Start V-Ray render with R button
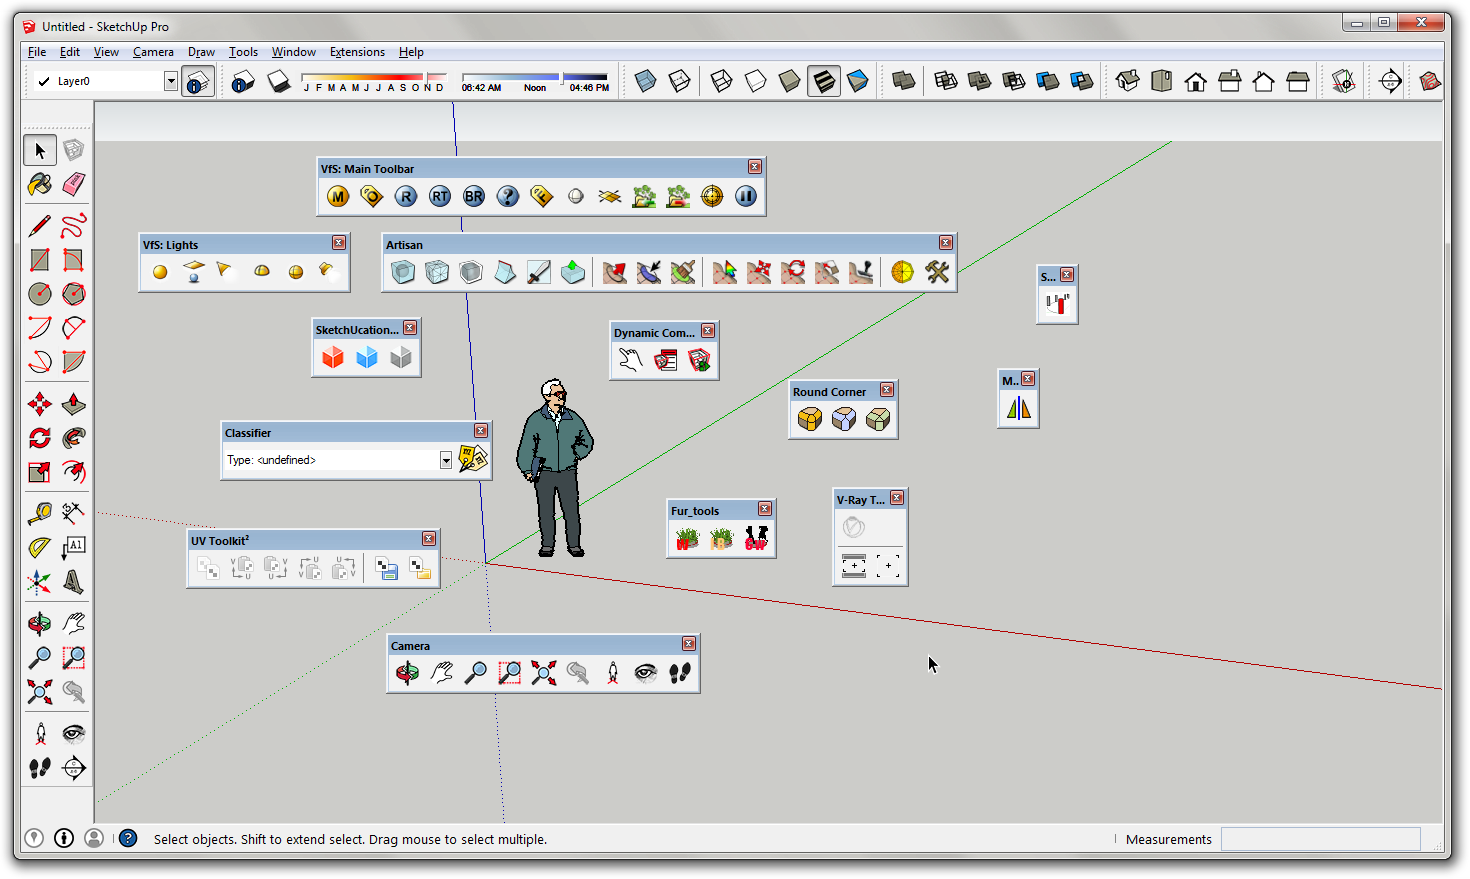The image size is (1470, 879). click(406, 196)
